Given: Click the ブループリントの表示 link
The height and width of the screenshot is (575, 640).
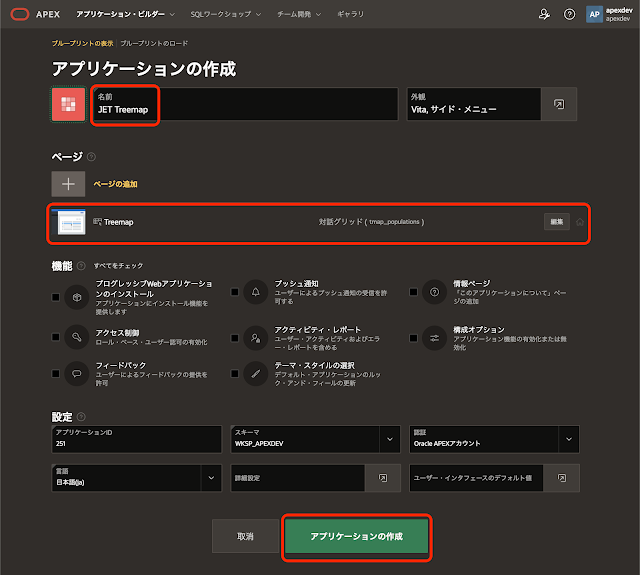Looking at the screenshot, I should (x=82, y=43).
